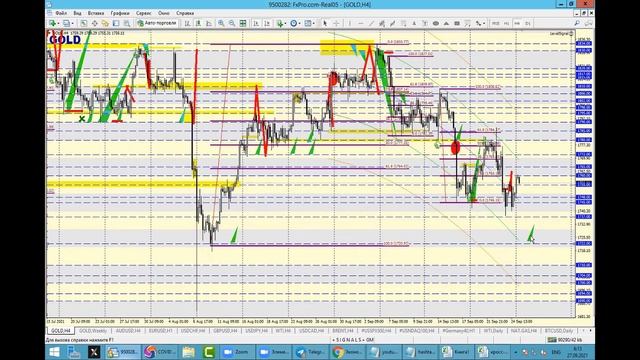Click the Profiles toolbar icon

(x=66, y=23)
